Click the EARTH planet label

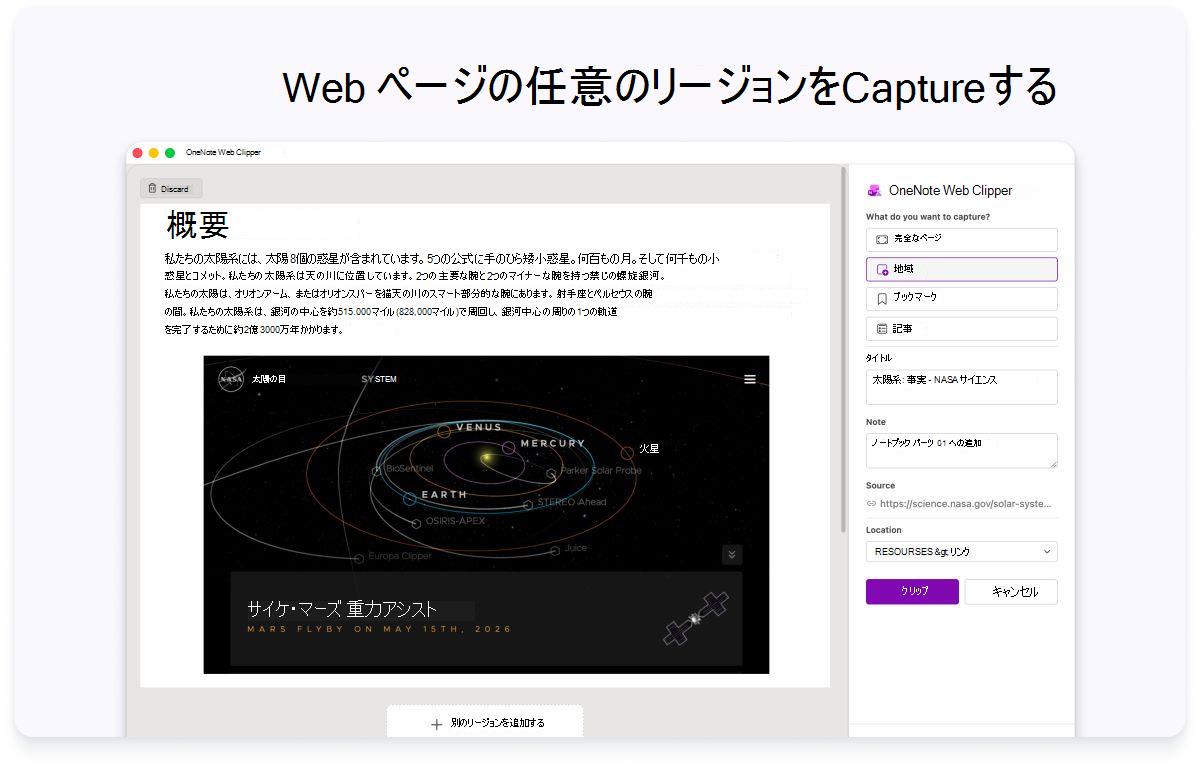point(444,495)
